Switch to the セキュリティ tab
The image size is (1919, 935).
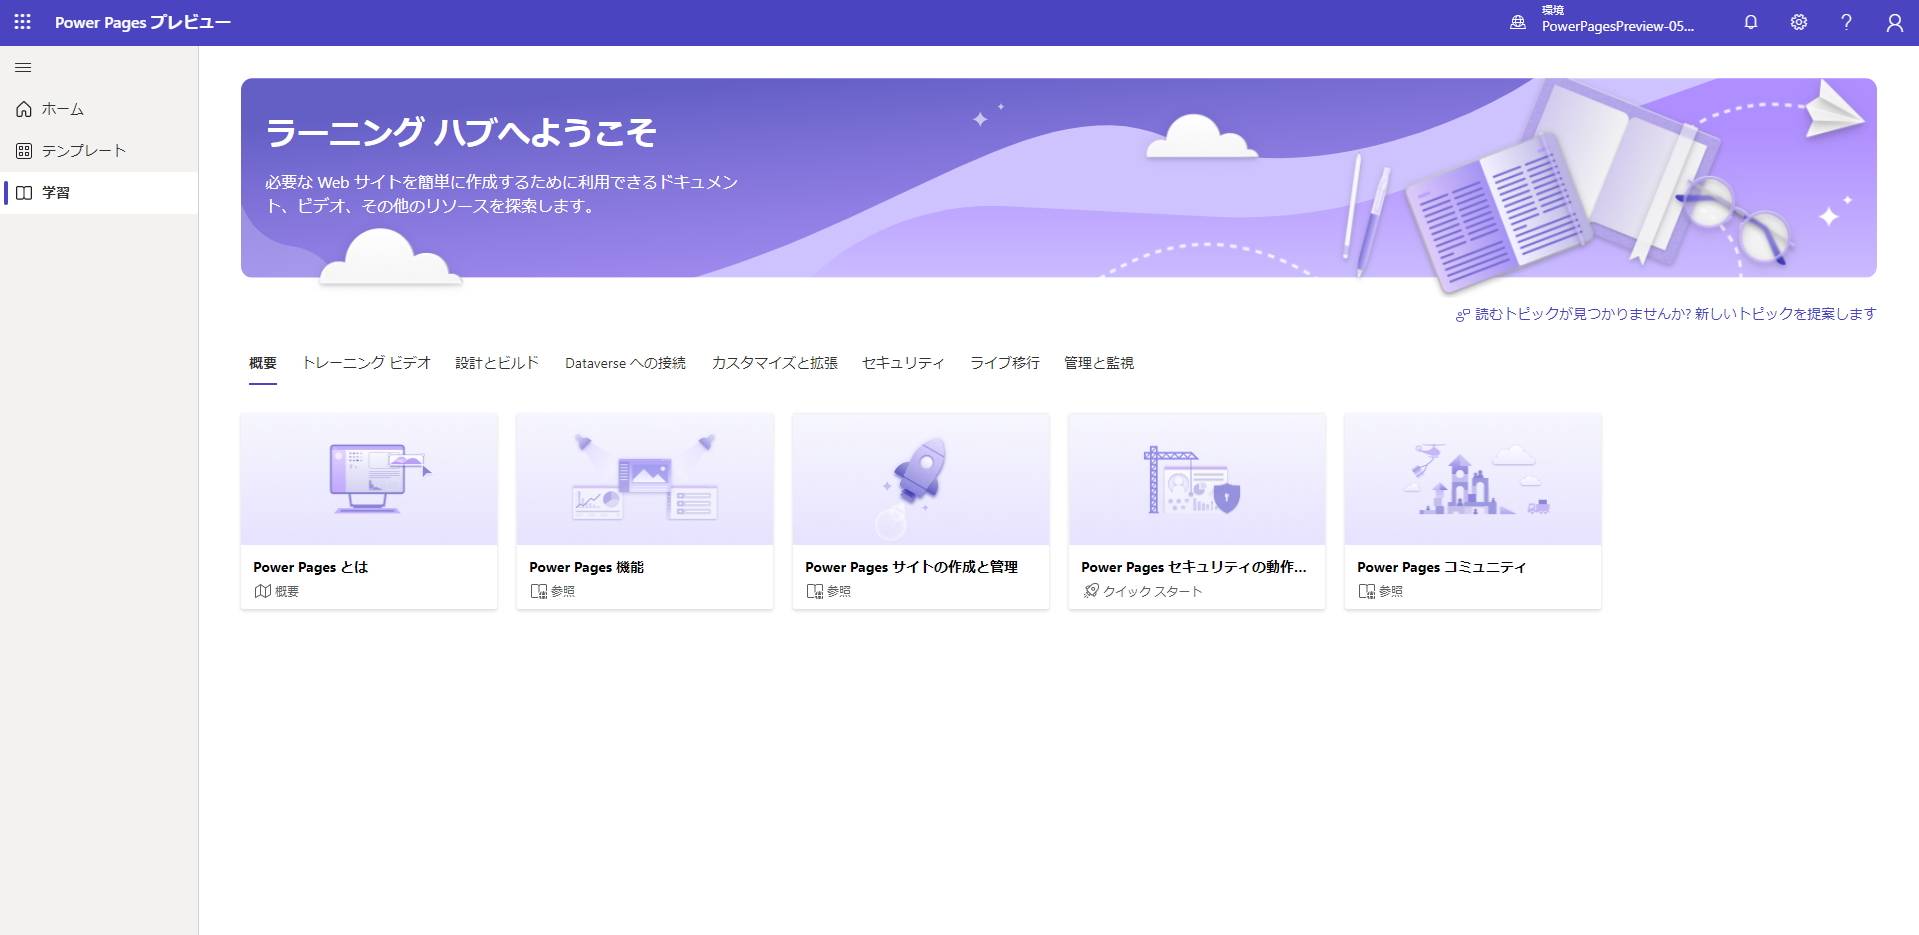pos(902,363)
